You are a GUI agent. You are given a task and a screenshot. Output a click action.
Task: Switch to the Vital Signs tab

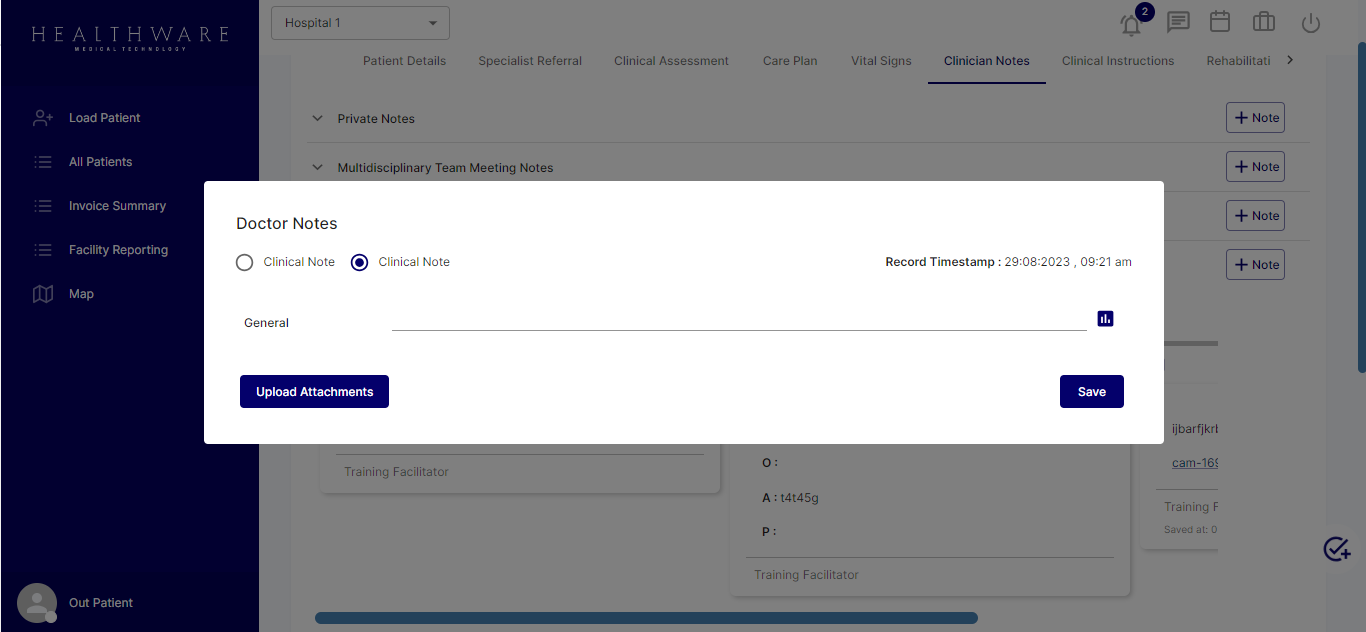pos(881,61)
